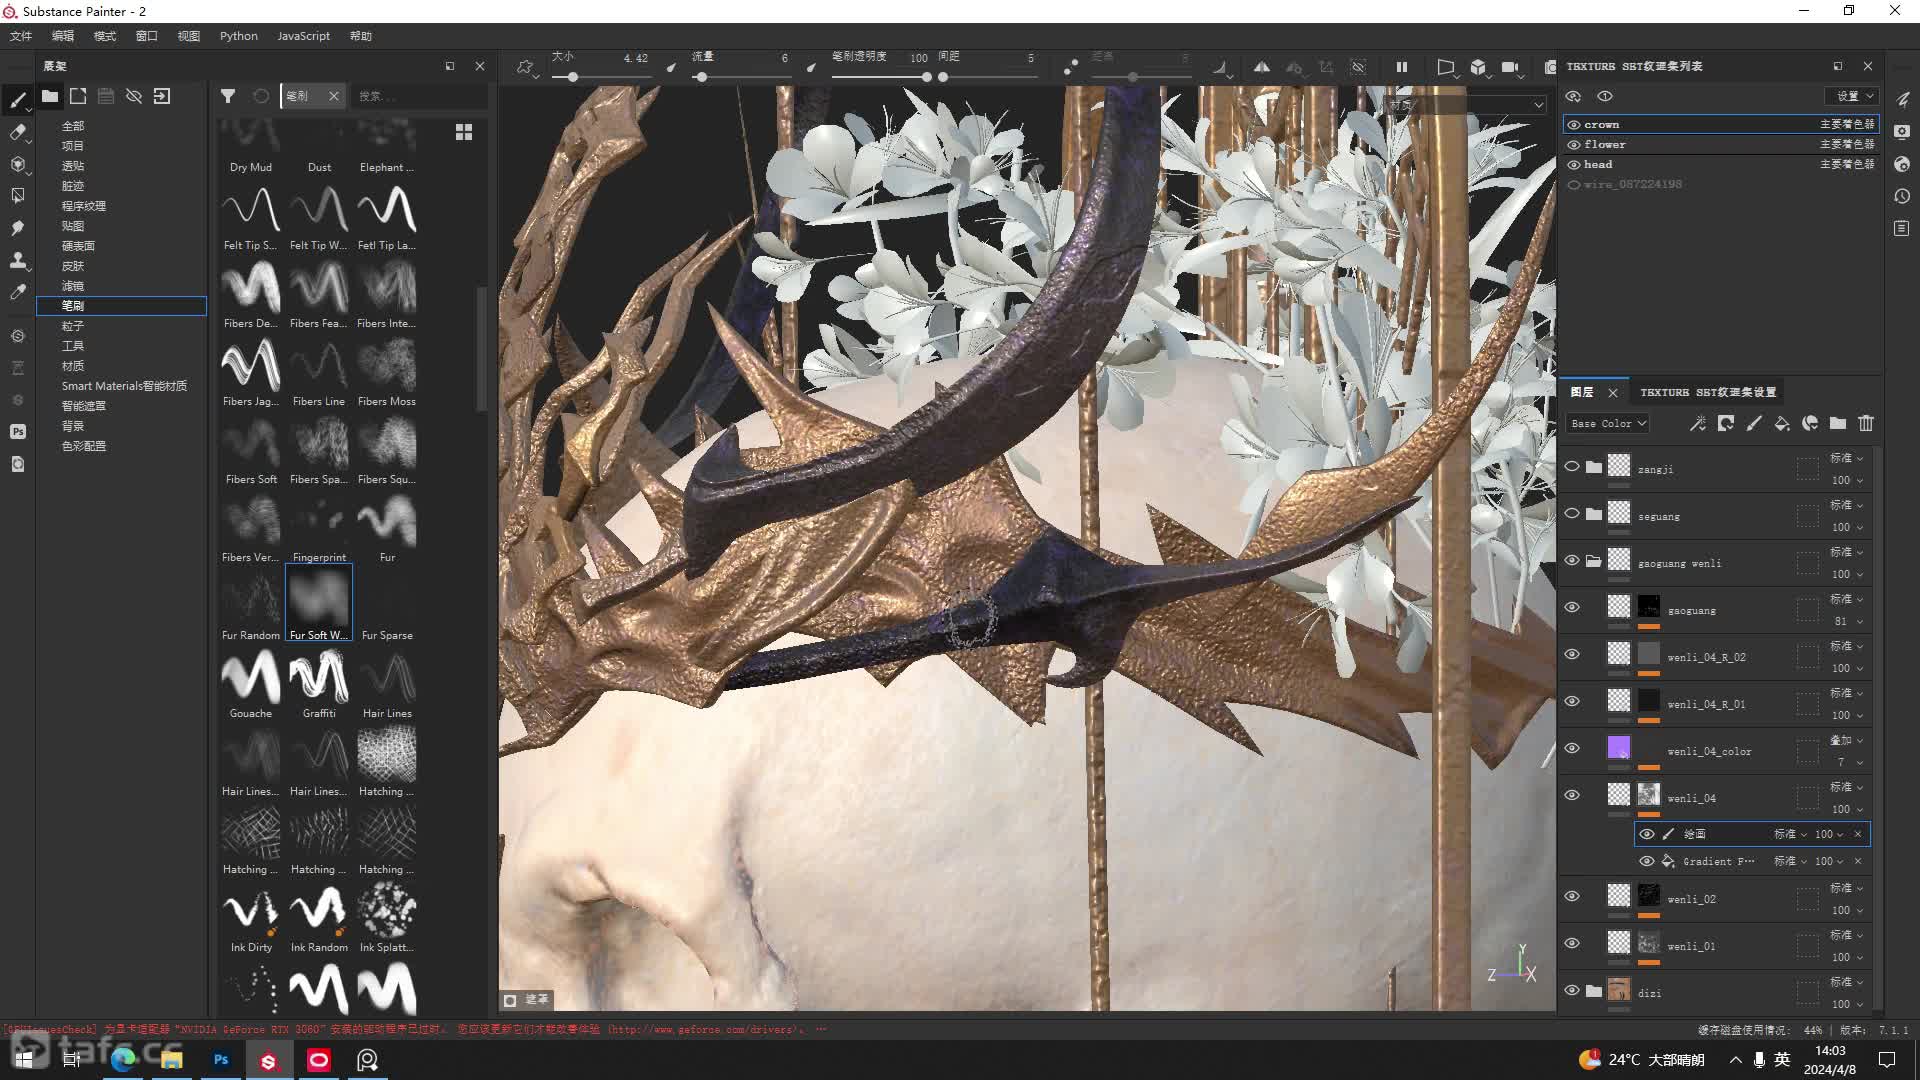Open the 文件 menu
The height and width of the screenshot is (1080, 1920).
(21, 36)
